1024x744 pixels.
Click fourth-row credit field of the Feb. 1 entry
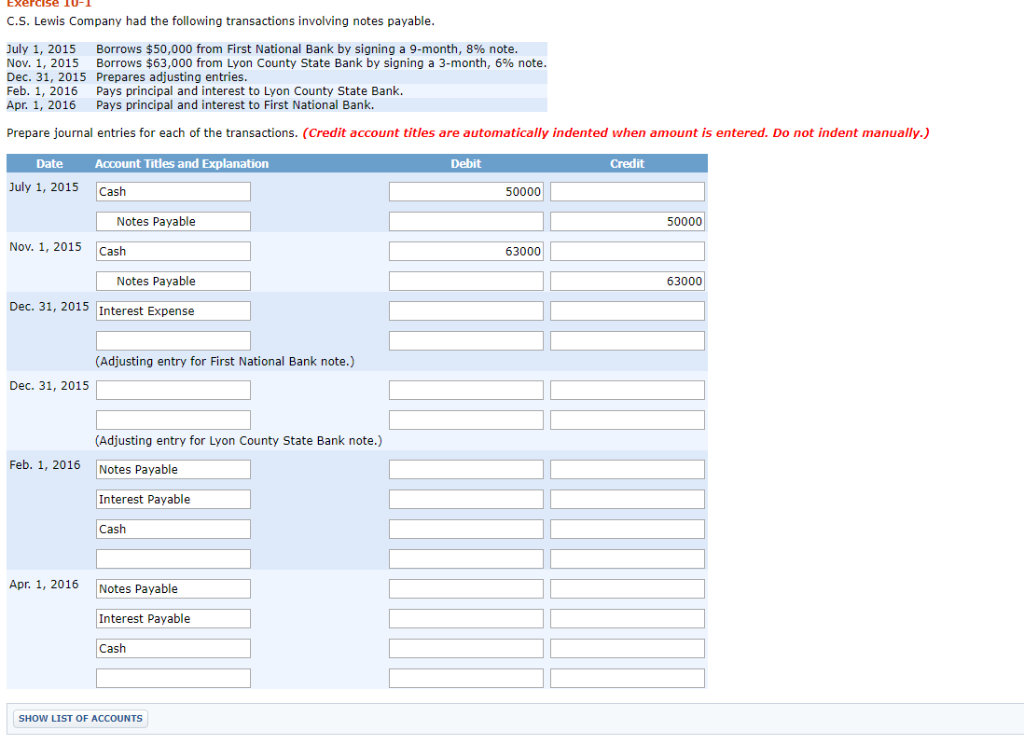628,559
